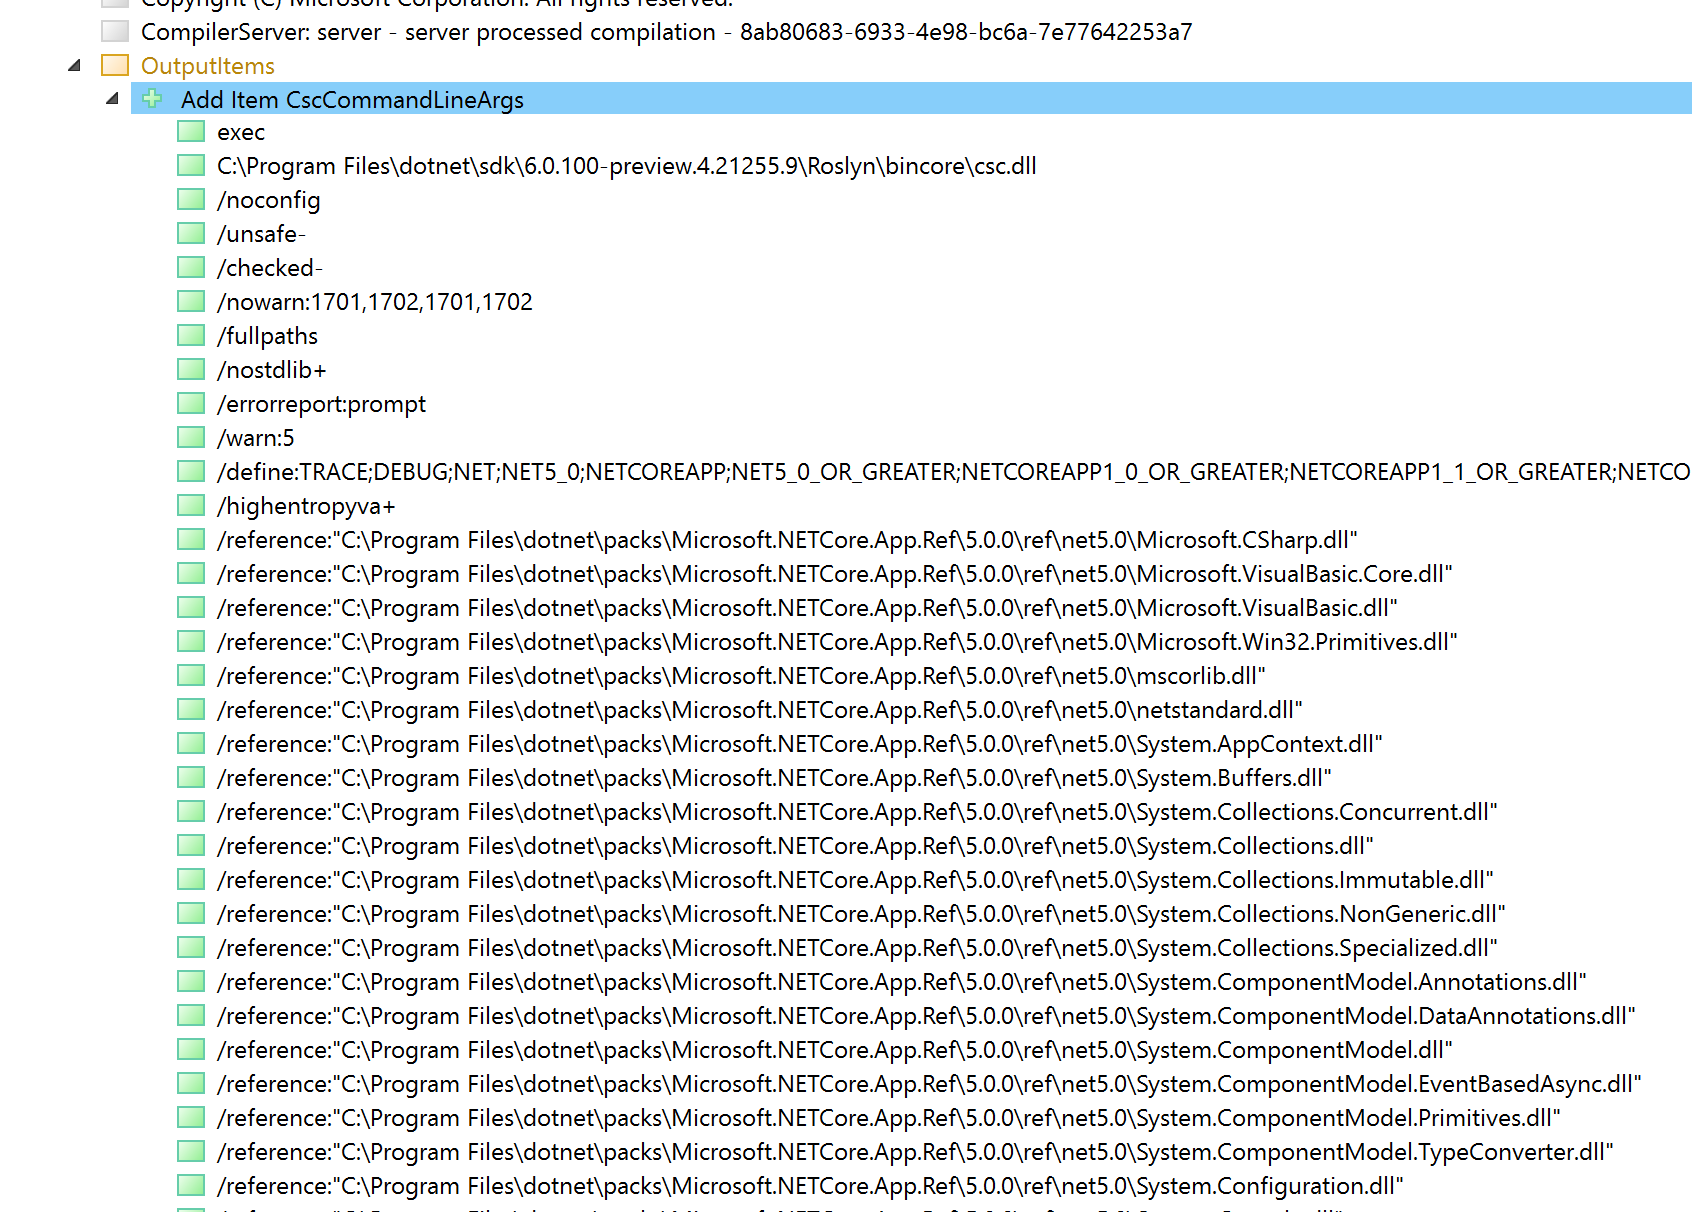Viewport: 1692px width, 1212px height.
Task: Collapse the OutputItems node
Action: (x=74, y=65)
